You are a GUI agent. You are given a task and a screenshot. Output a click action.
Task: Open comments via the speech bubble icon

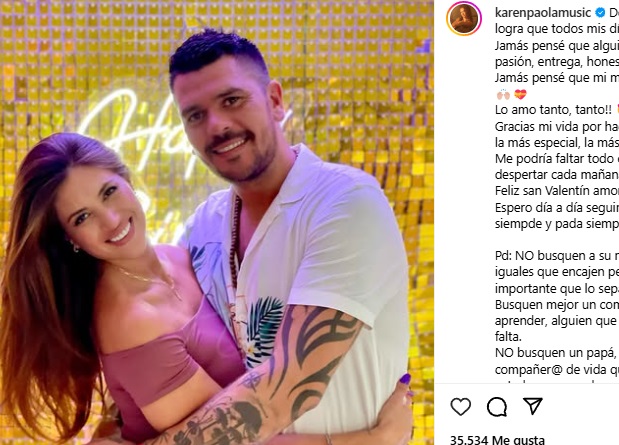pos(497,406)
